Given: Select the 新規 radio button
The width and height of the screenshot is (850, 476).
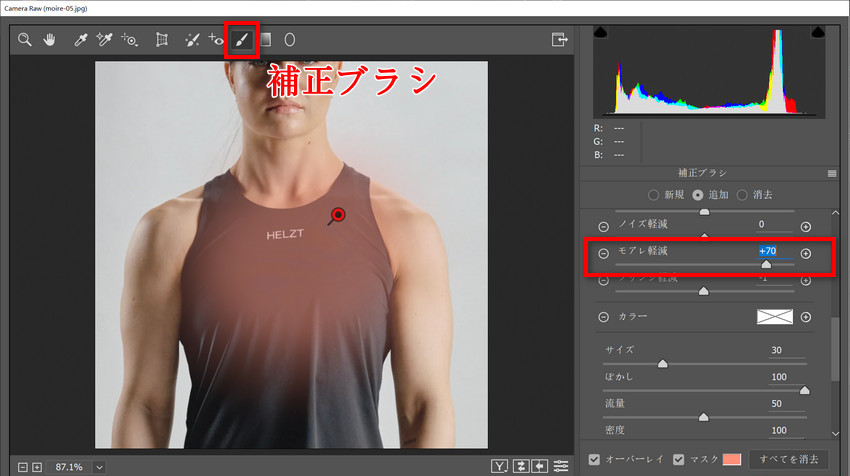Looking at the screenshot, I should pyautogui.click(x=653, y=195).
